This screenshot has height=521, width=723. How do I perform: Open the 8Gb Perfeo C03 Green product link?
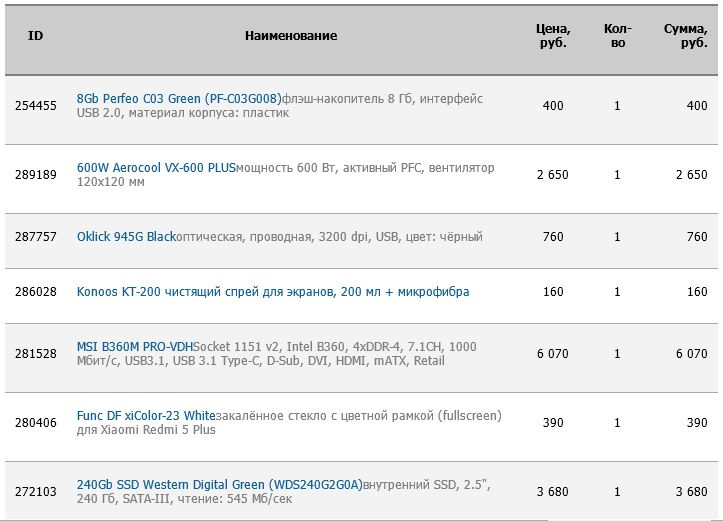pyautogui.click(x=179, y=99)
